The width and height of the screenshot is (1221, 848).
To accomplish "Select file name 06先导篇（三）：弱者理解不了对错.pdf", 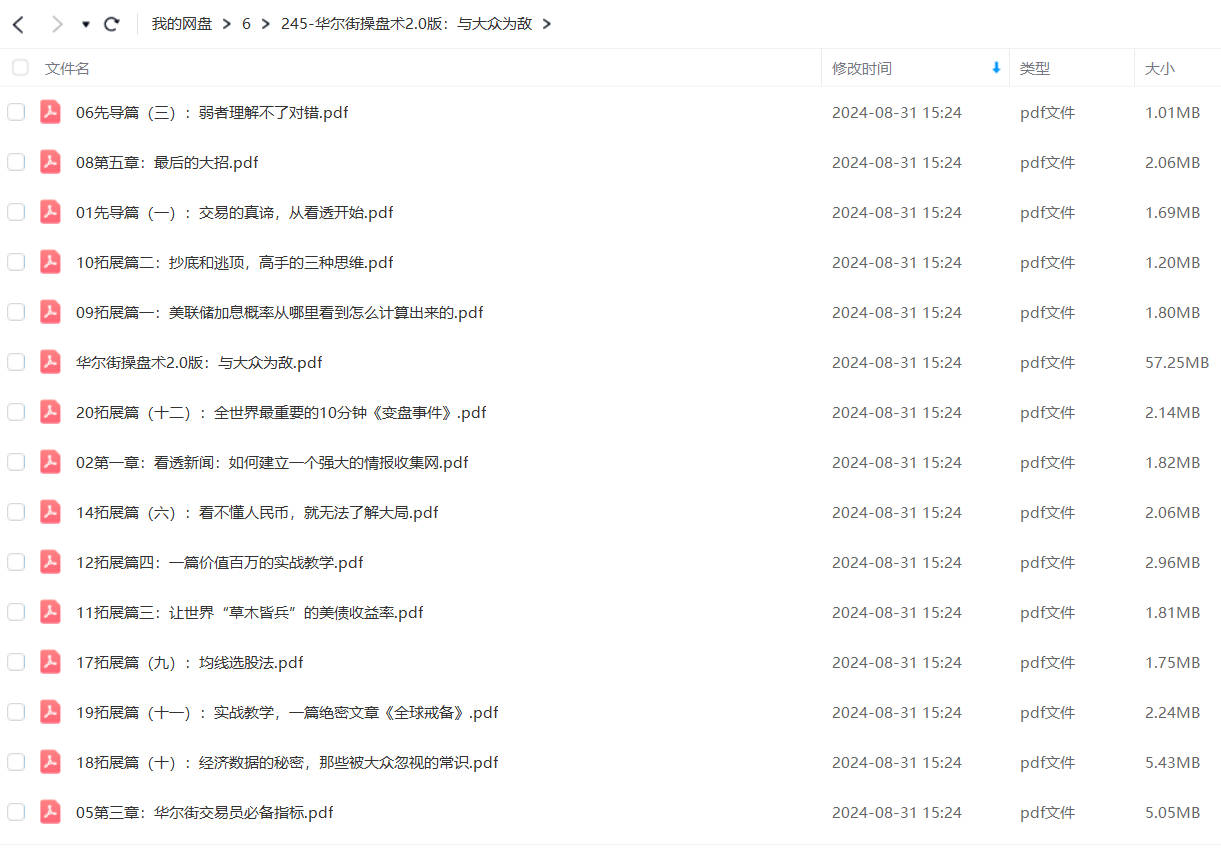I will click(212, 112).
